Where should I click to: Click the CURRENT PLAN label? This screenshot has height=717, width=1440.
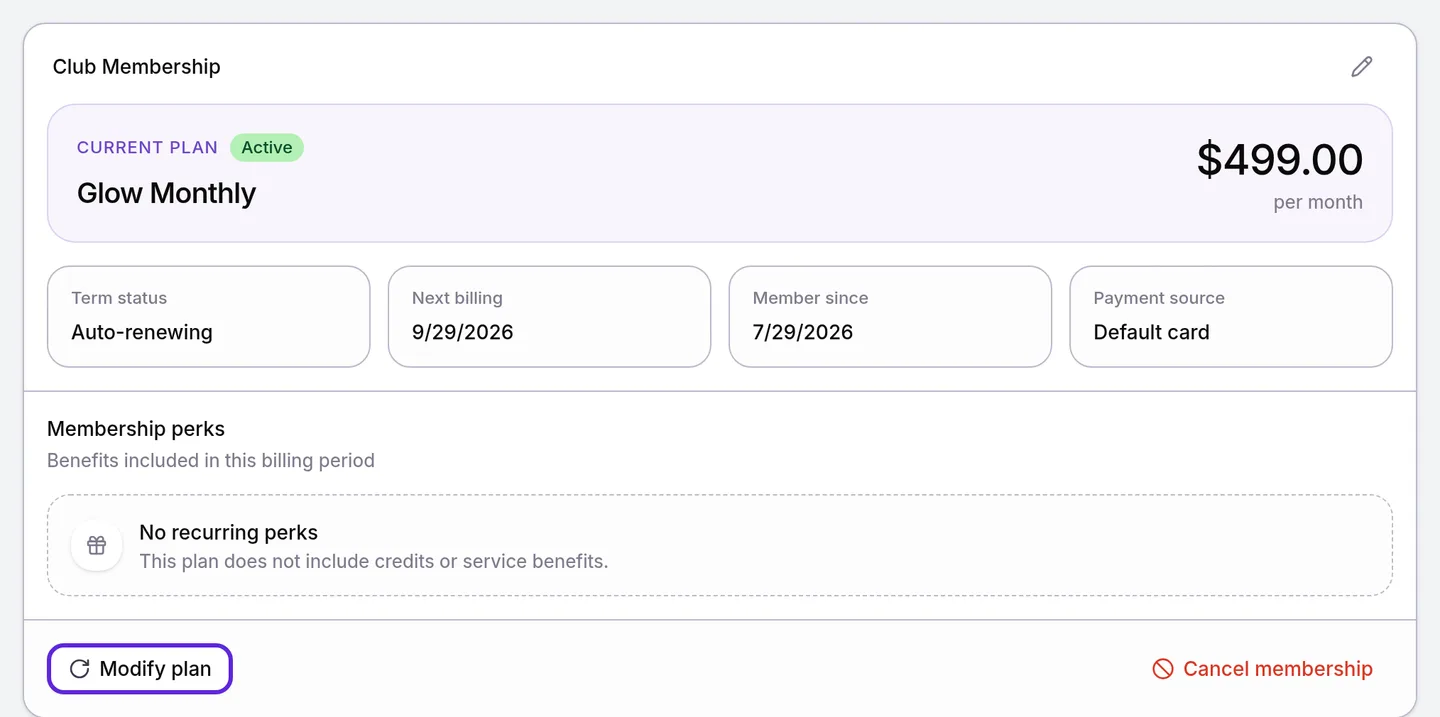click(x=147, y=147)
